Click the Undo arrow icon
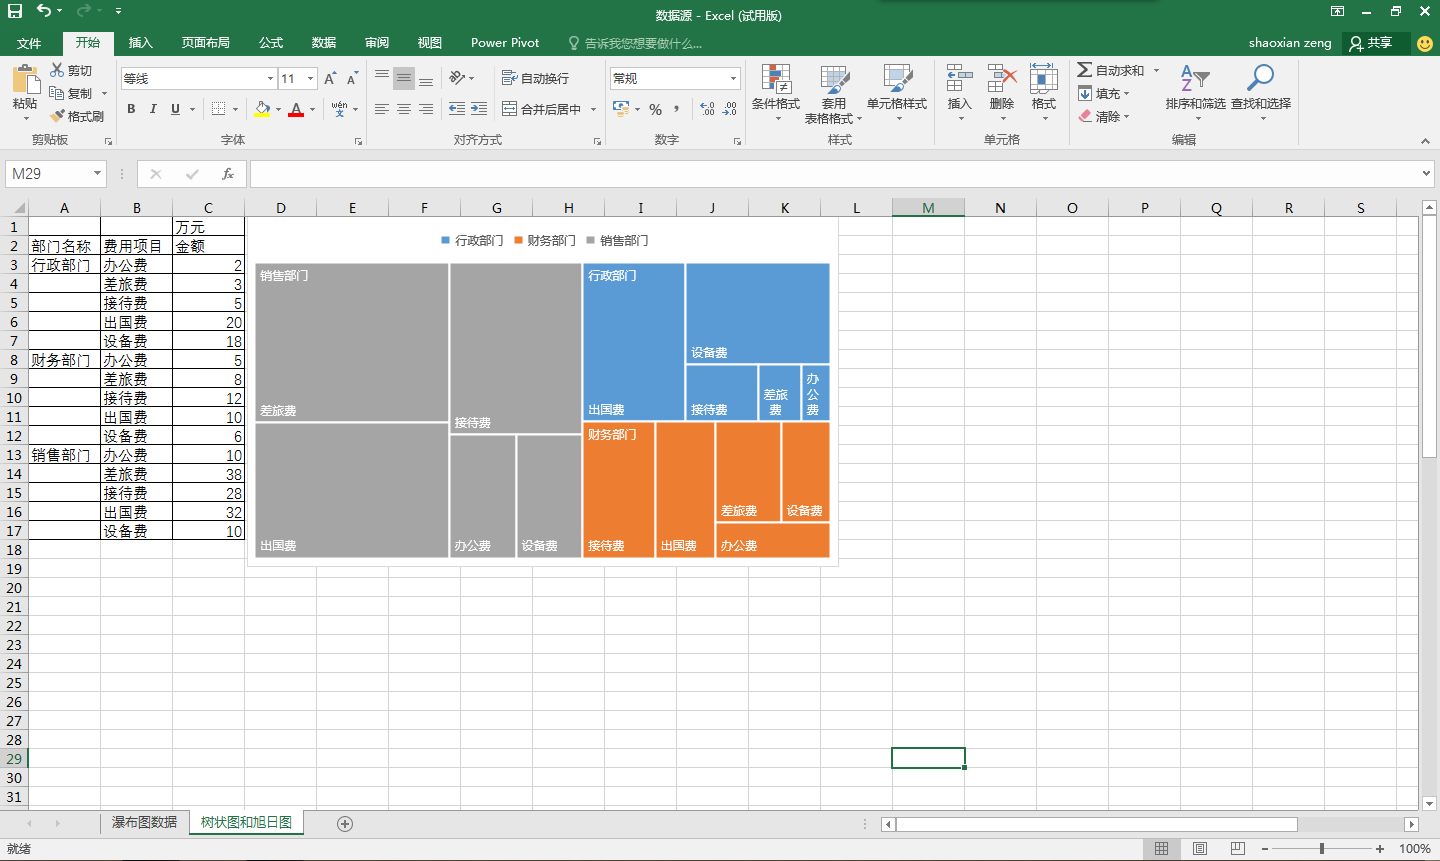1440x861 pixels. [43, 11]
